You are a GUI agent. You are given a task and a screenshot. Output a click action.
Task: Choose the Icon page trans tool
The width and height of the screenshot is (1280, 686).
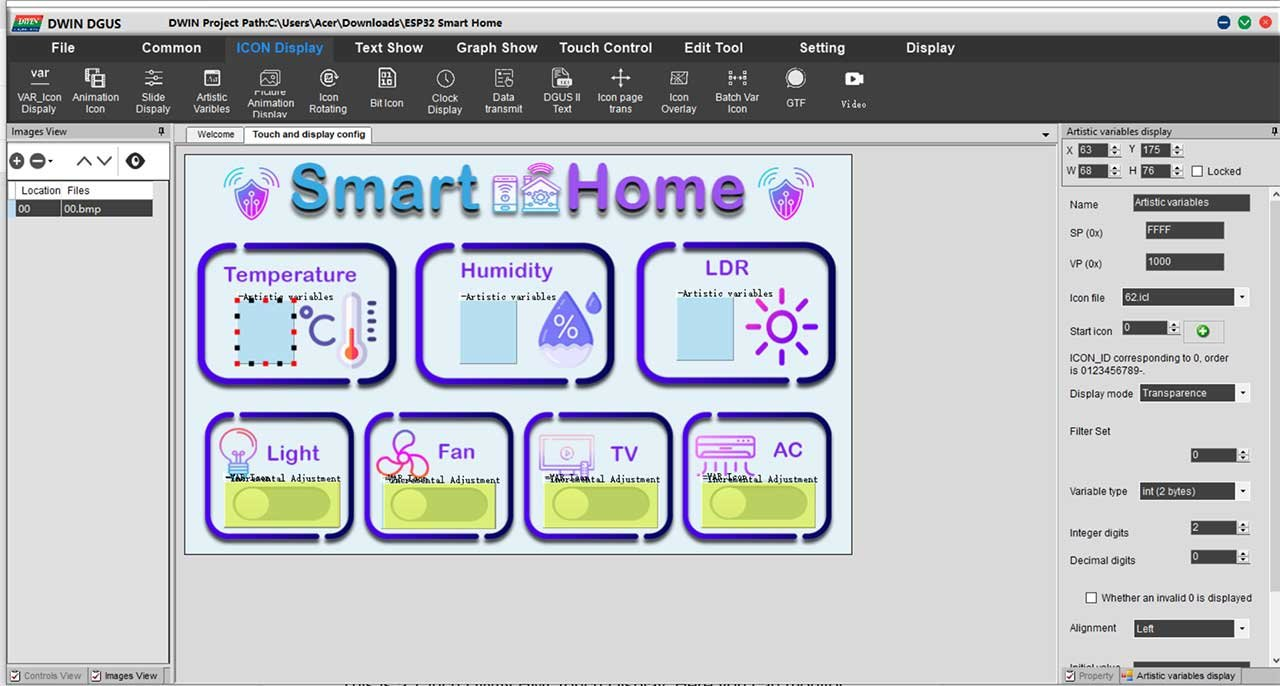point(620,89)
